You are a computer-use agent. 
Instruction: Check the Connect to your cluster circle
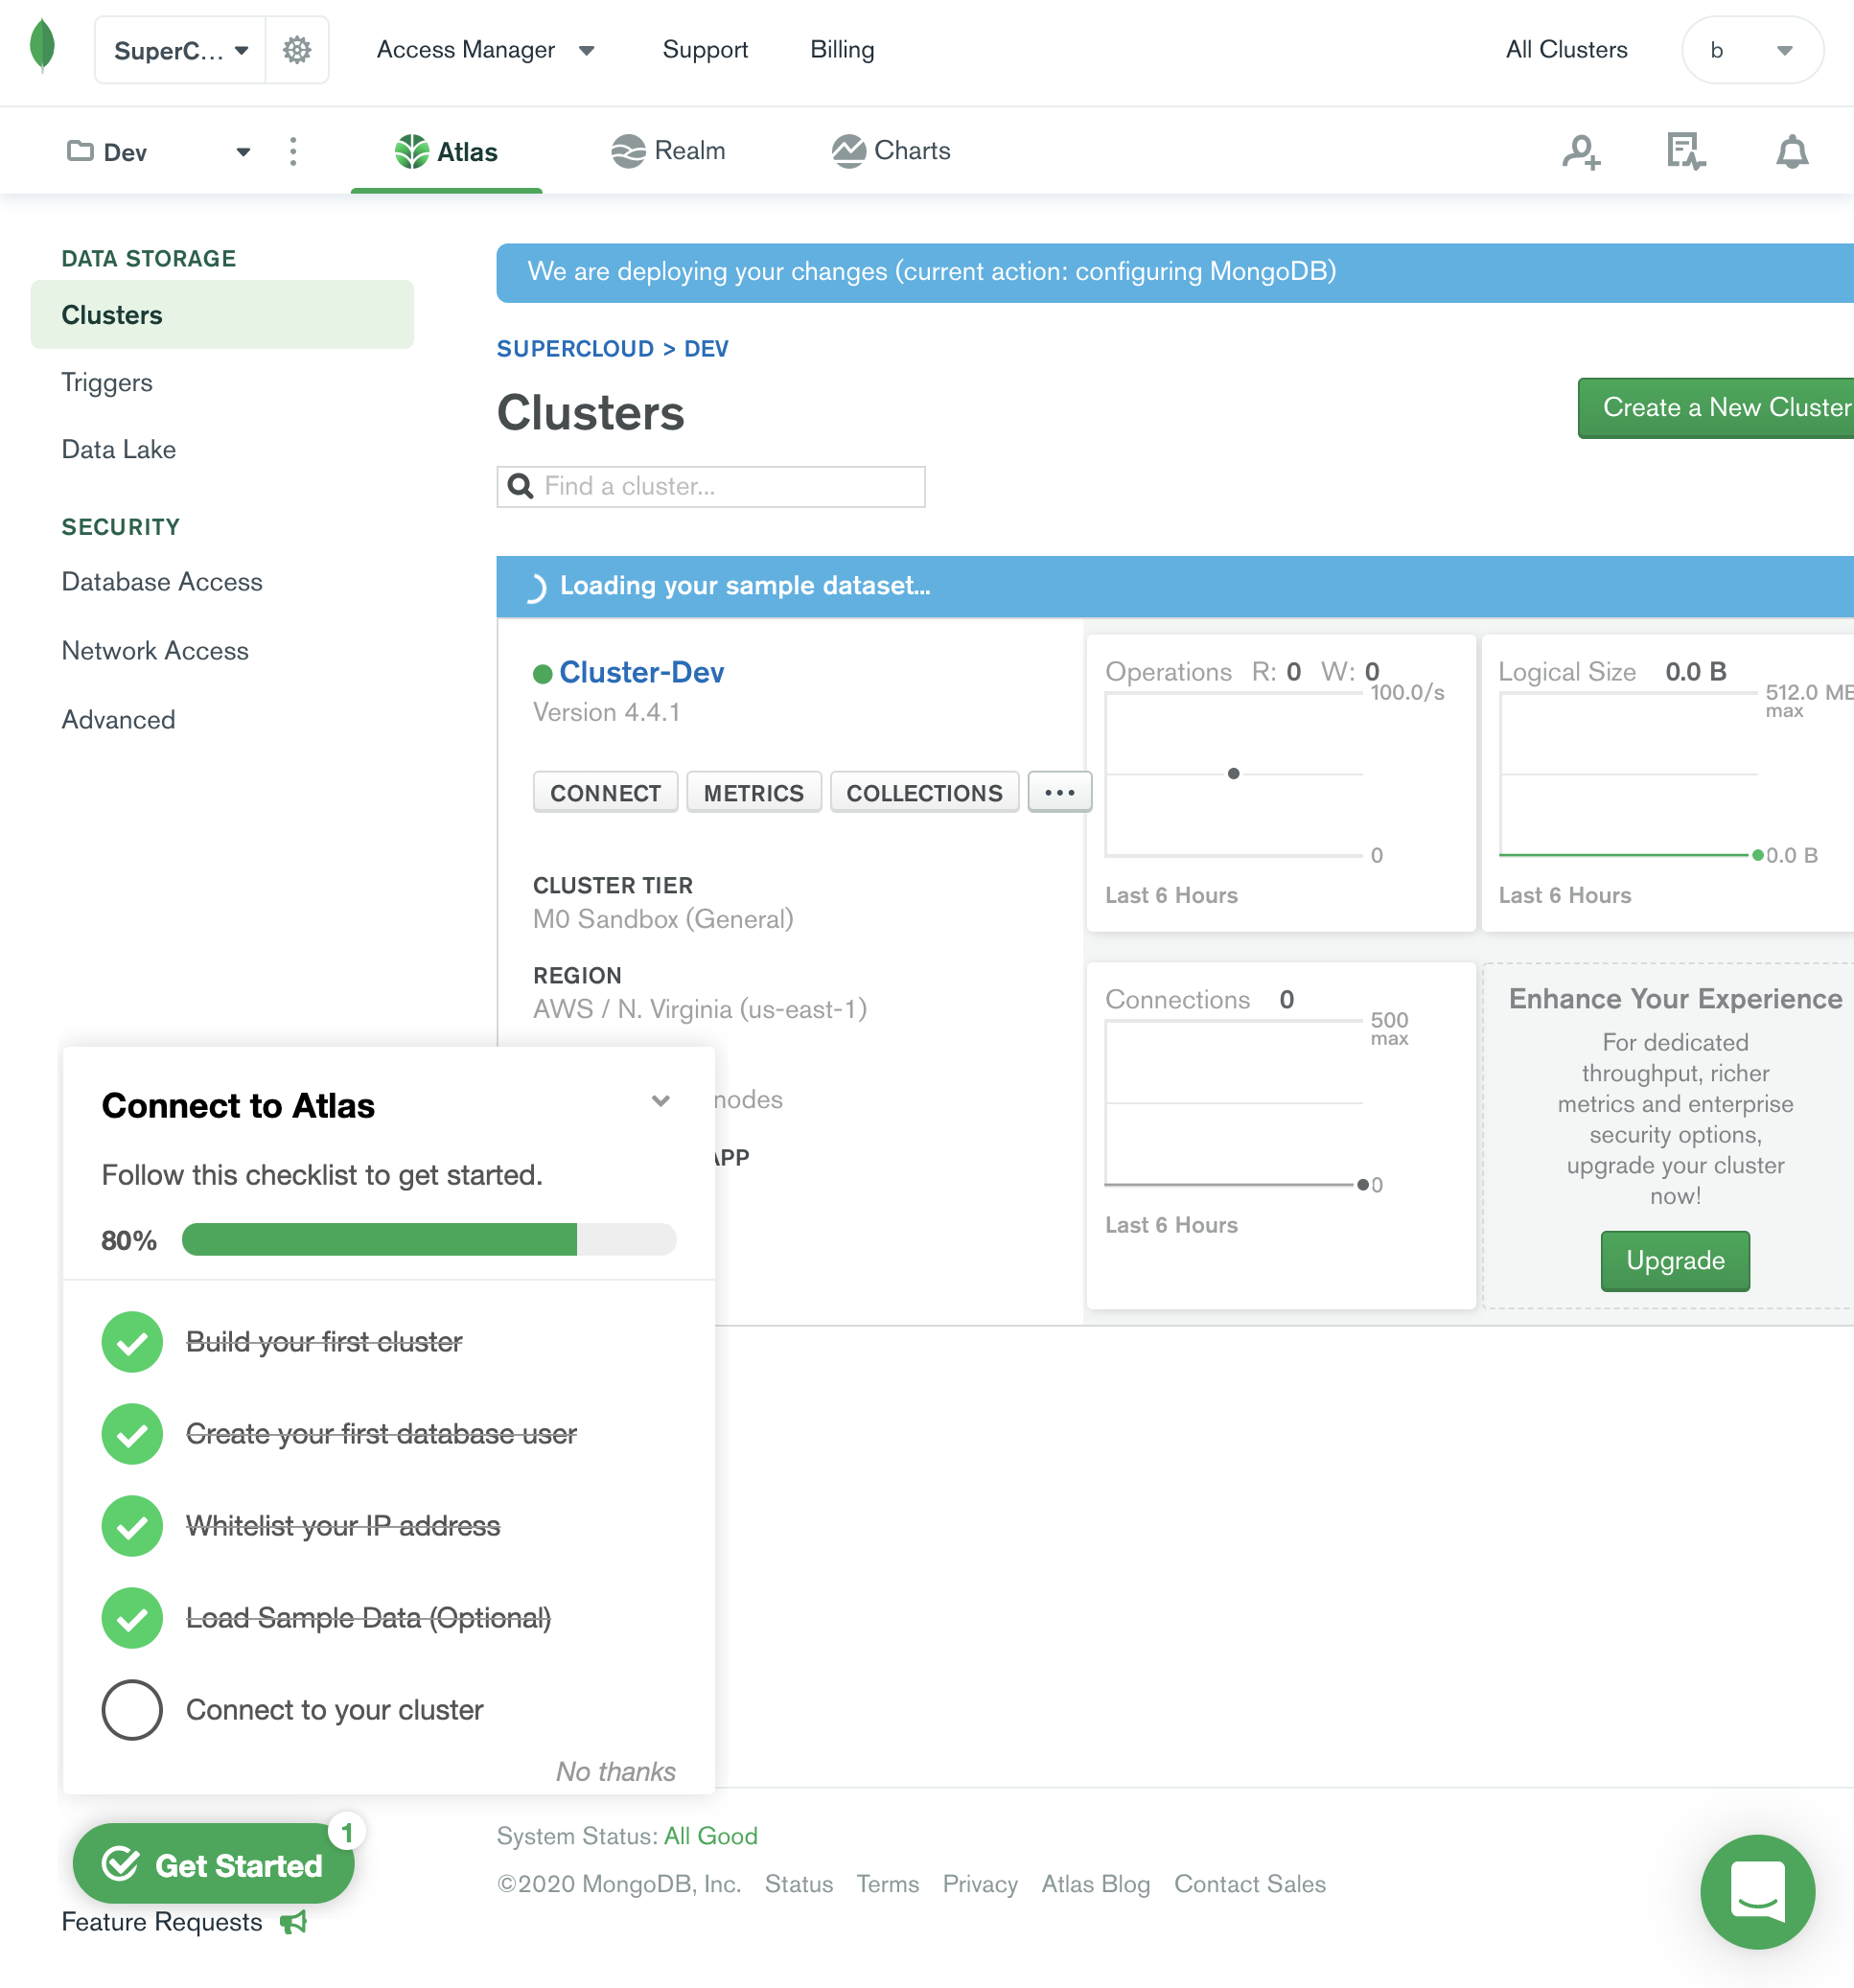132,1709
